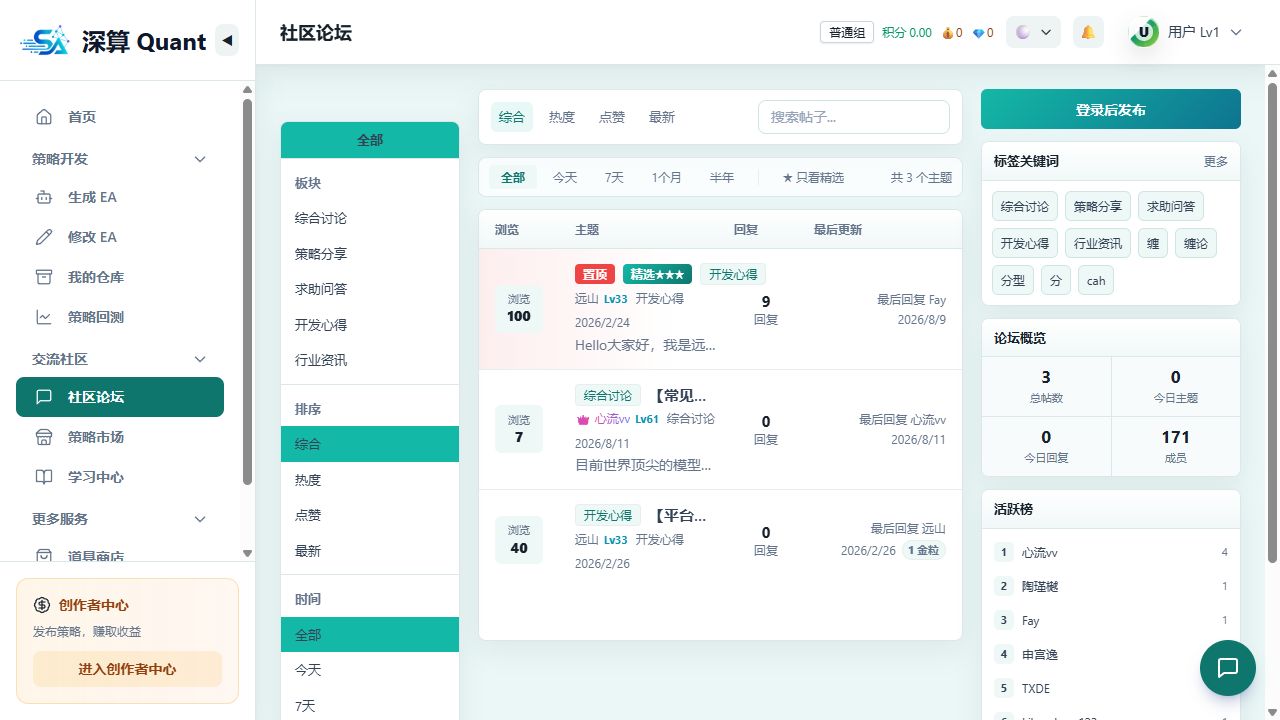The image size is (1280, 720).
Task: Select 综合讨论 in the left 板块 list
Action: tap(370, 218)
